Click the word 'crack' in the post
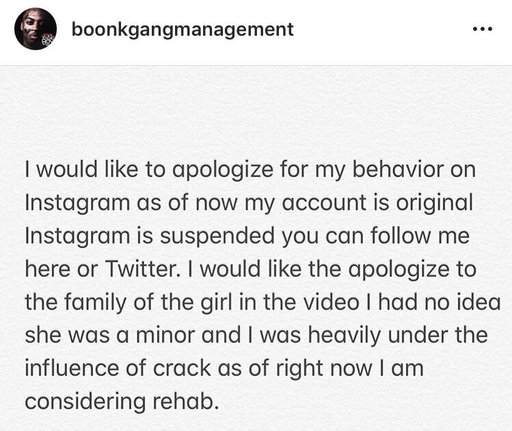 click(182, 368)
